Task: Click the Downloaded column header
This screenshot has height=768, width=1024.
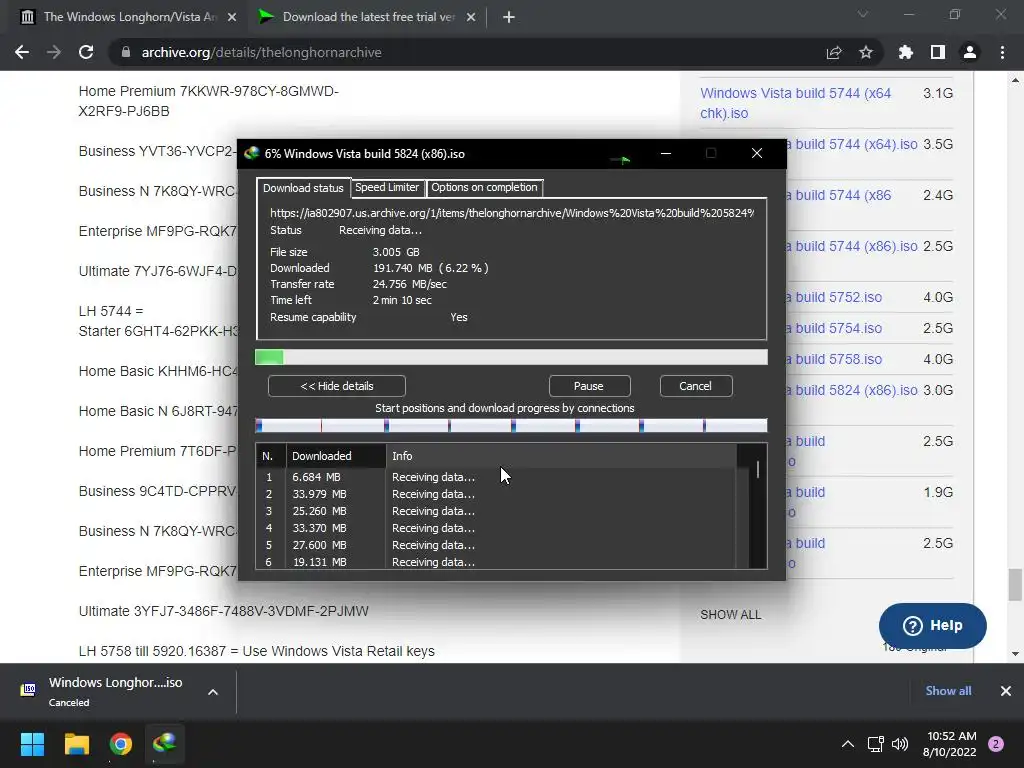Action: (x=336, y=456)
